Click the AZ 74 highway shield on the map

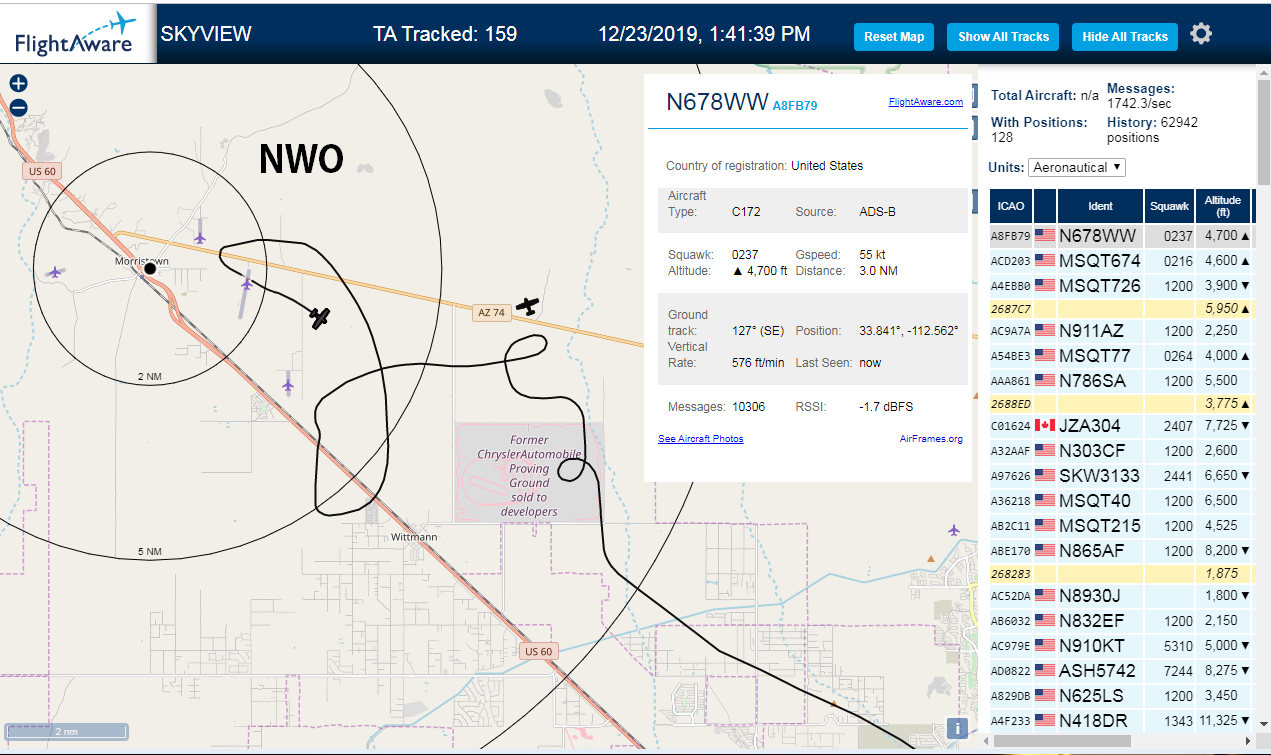pos(491,313)
